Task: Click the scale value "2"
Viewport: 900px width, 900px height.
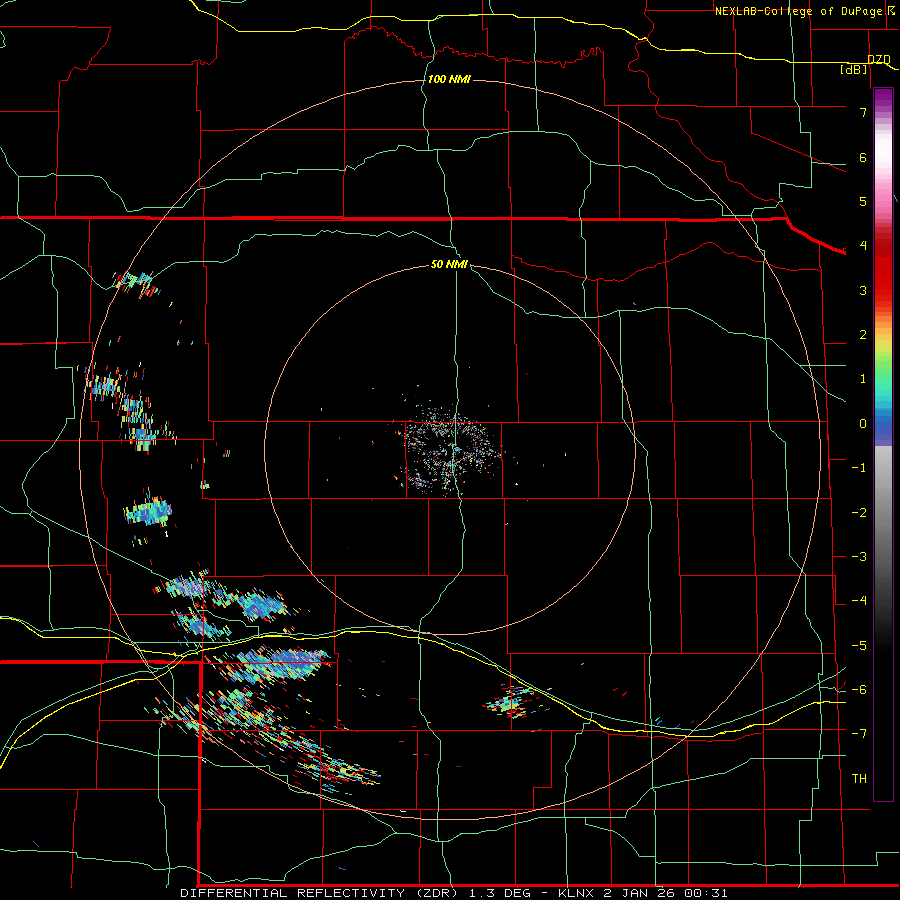Action: coord(863,335)
